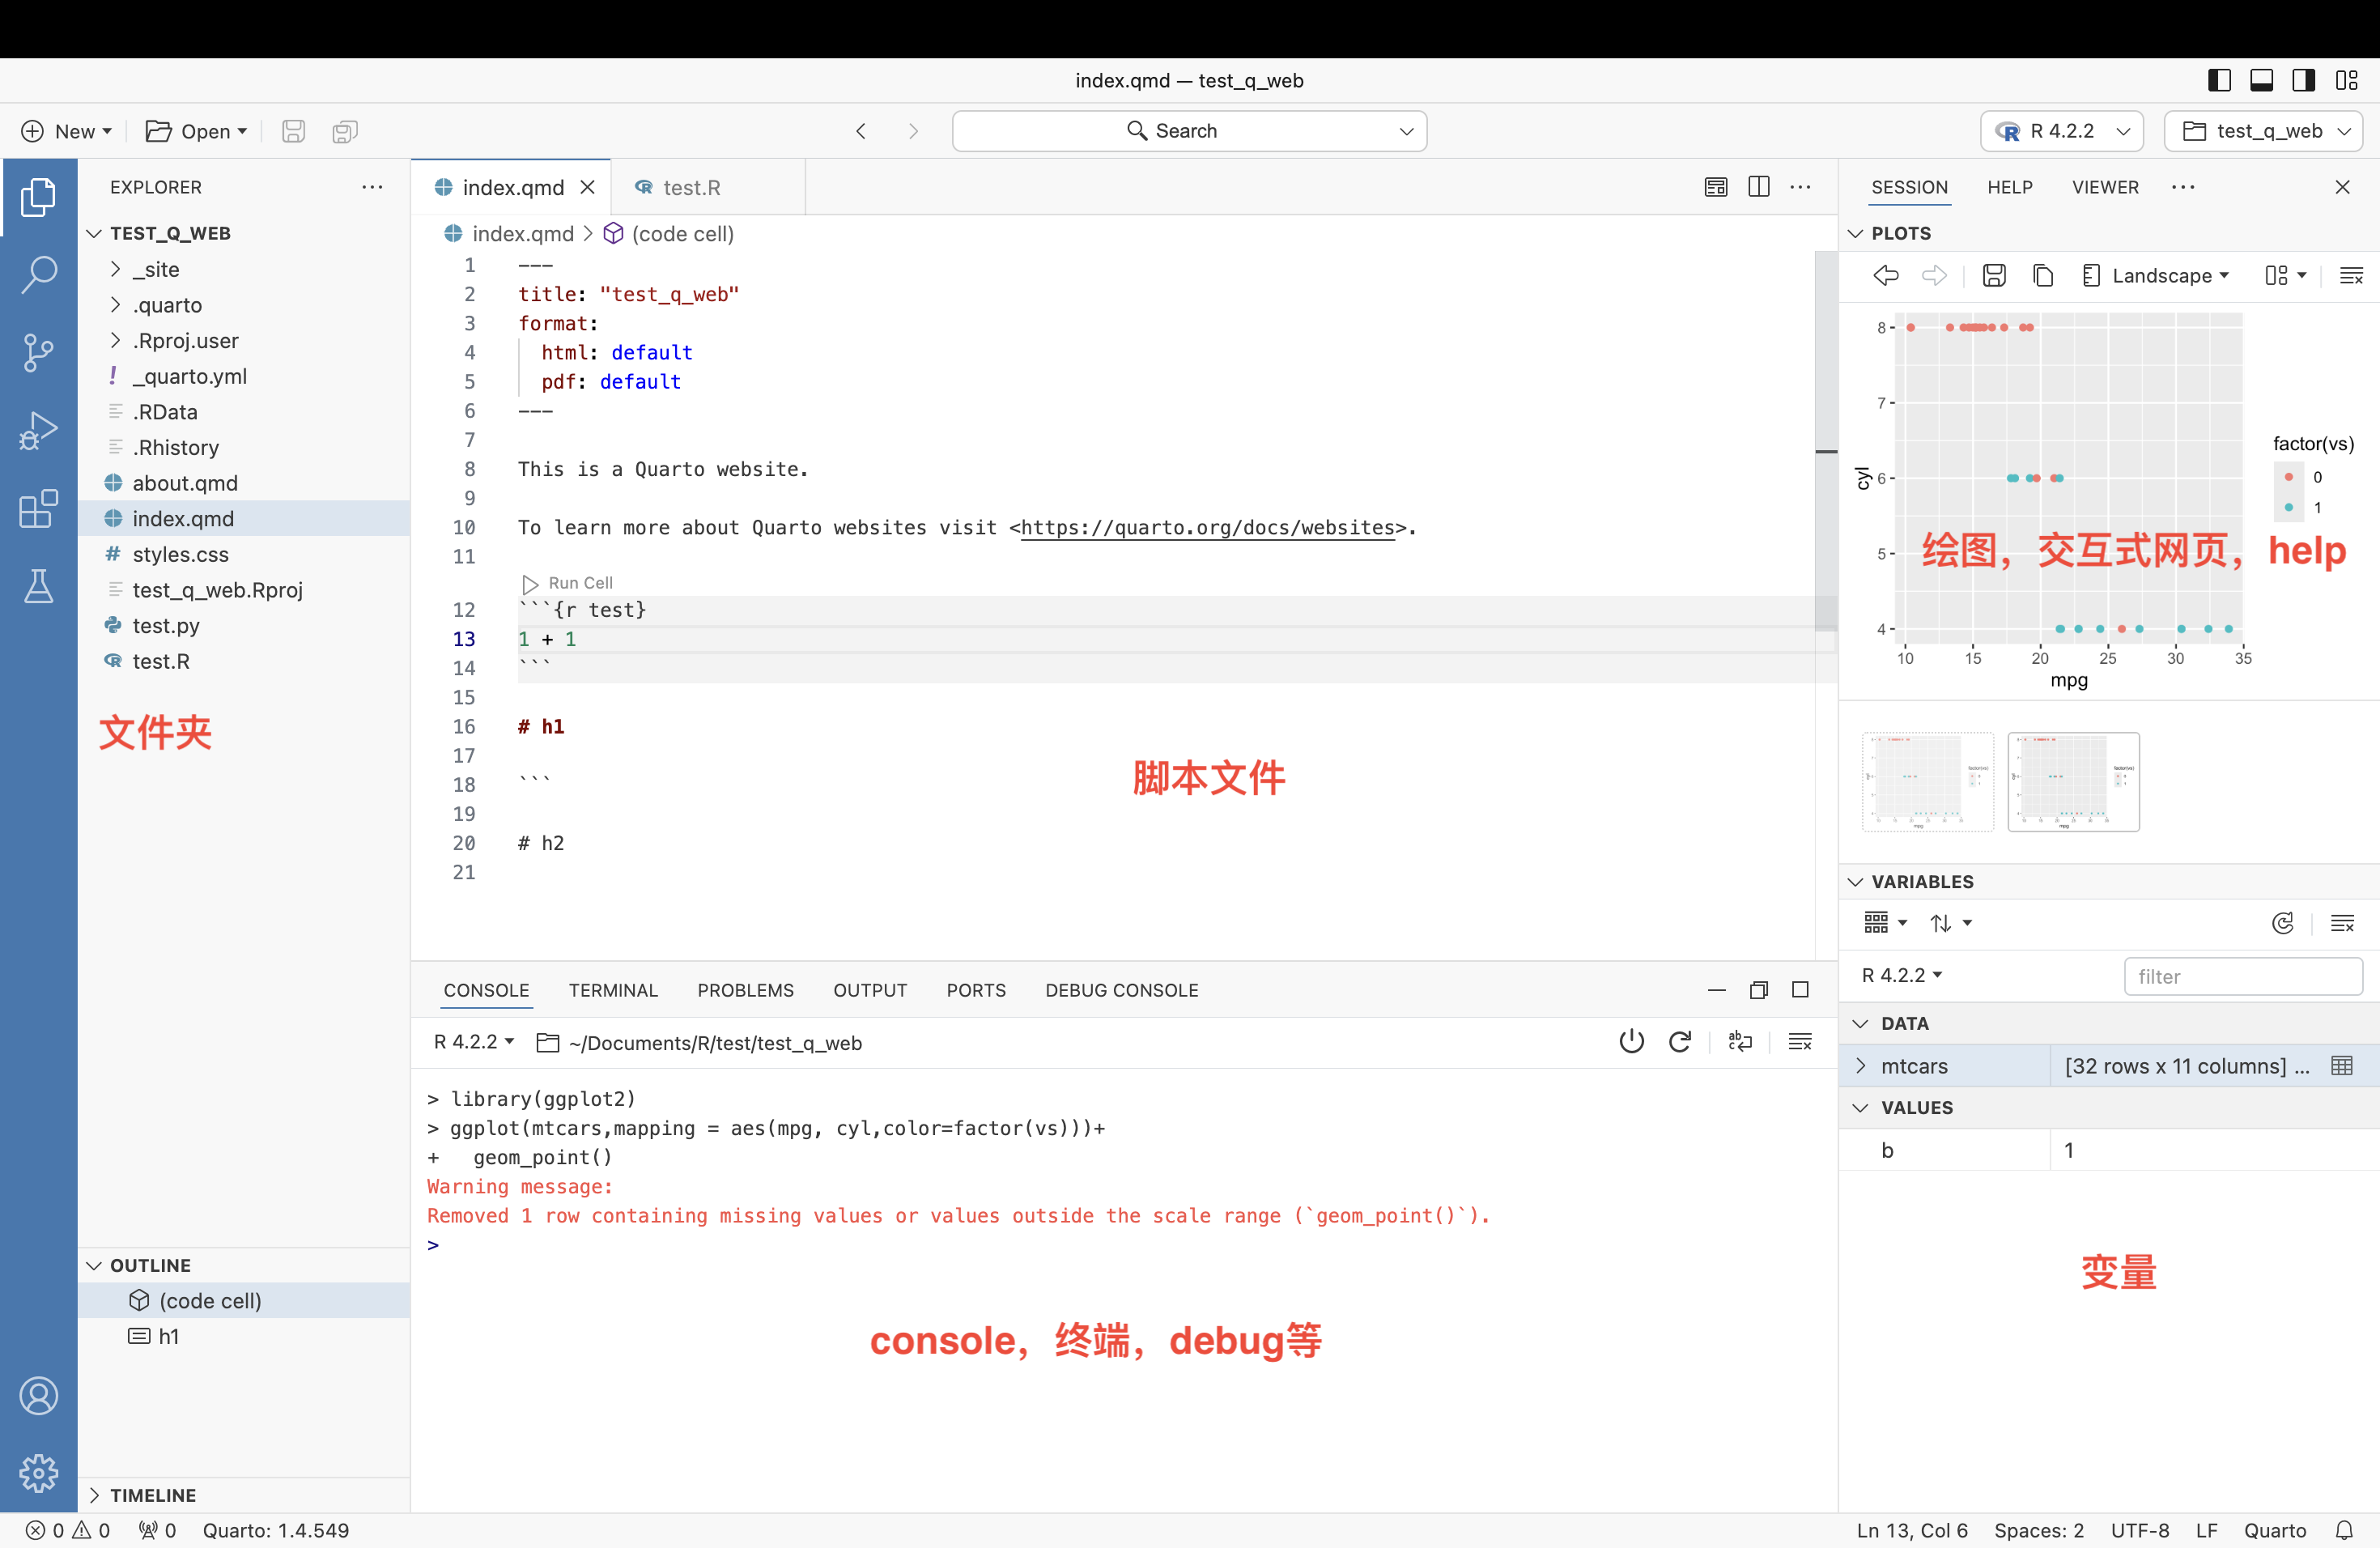Switch to the OUTPUT tab
The height and width of the screenshot is (1548, 2380).
click(870, 990)
